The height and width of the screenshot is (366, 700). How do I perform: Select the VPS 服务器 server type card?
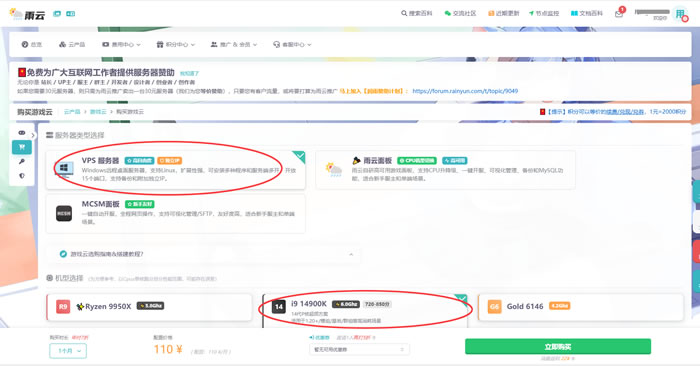tap(175, 170)
